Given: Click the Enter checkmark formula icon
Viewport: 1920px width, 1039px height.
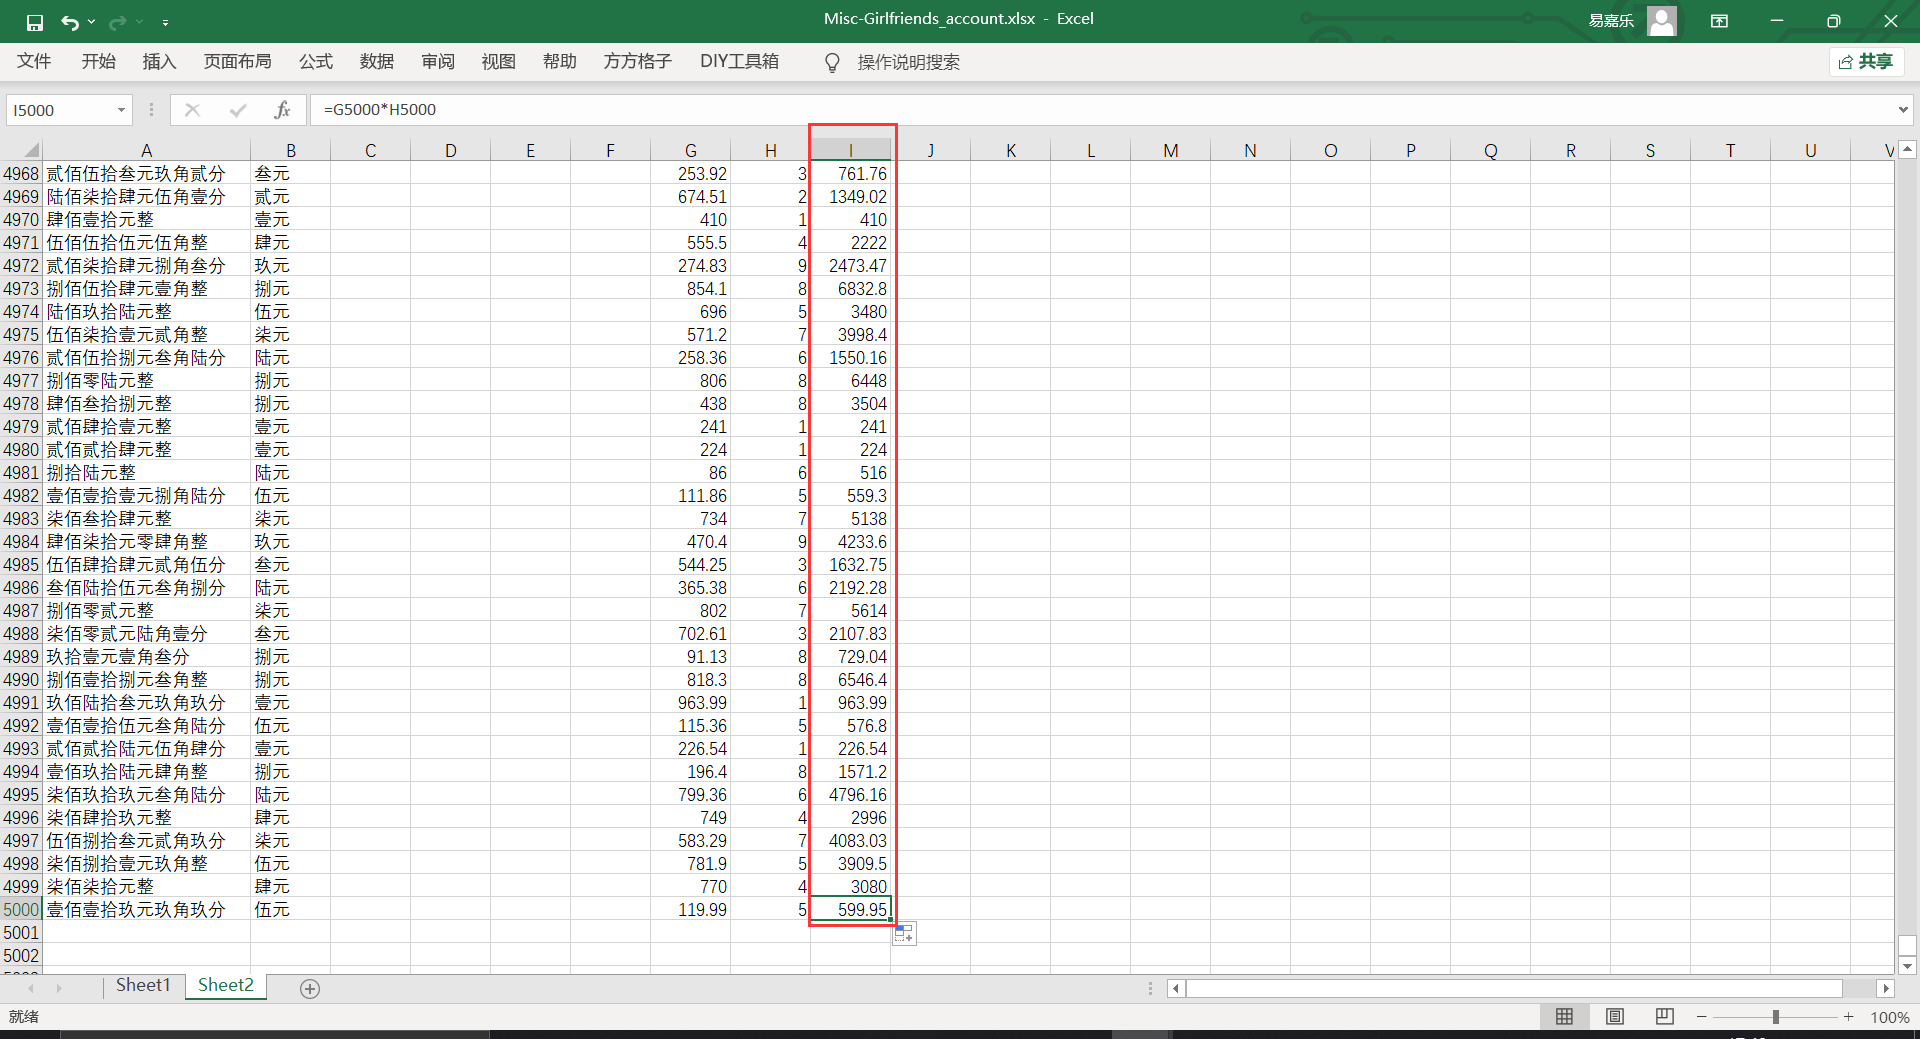Looking at the screenshot, I should [237, 110].
